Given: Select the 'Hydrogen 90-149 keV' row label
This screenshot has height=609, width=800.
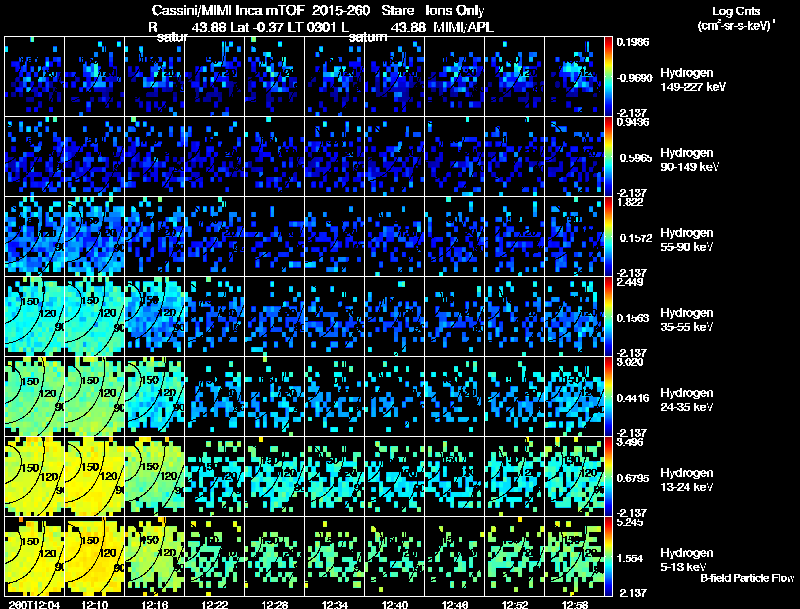Looking at the screenshot, I should click(689, 160).
